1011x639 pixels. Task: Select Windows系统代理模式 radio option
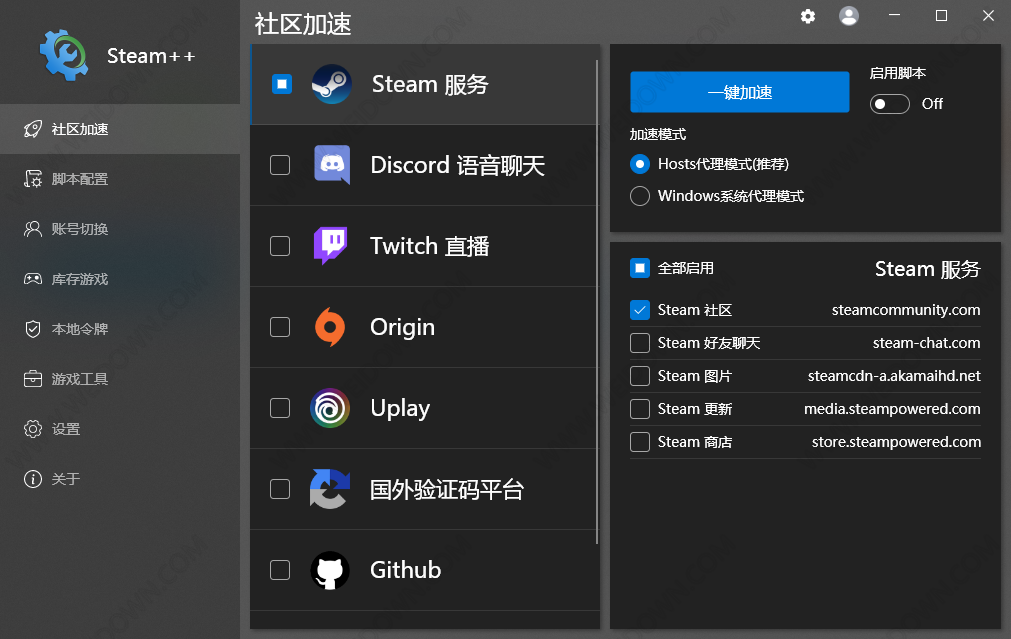click(x=640, y=196)
